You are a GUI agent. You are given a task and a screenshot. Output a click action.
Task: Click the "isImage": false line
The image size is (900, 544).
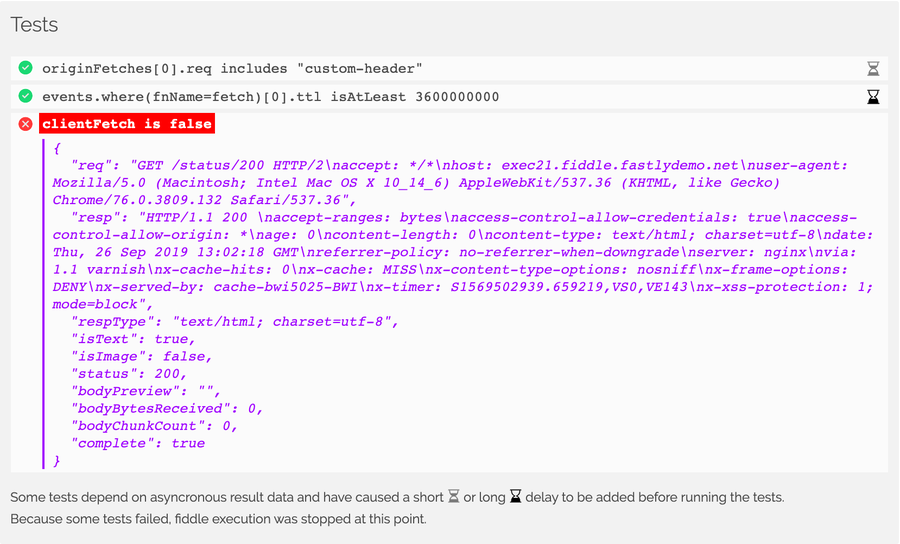pyautogui.click(x=141, y=356)
